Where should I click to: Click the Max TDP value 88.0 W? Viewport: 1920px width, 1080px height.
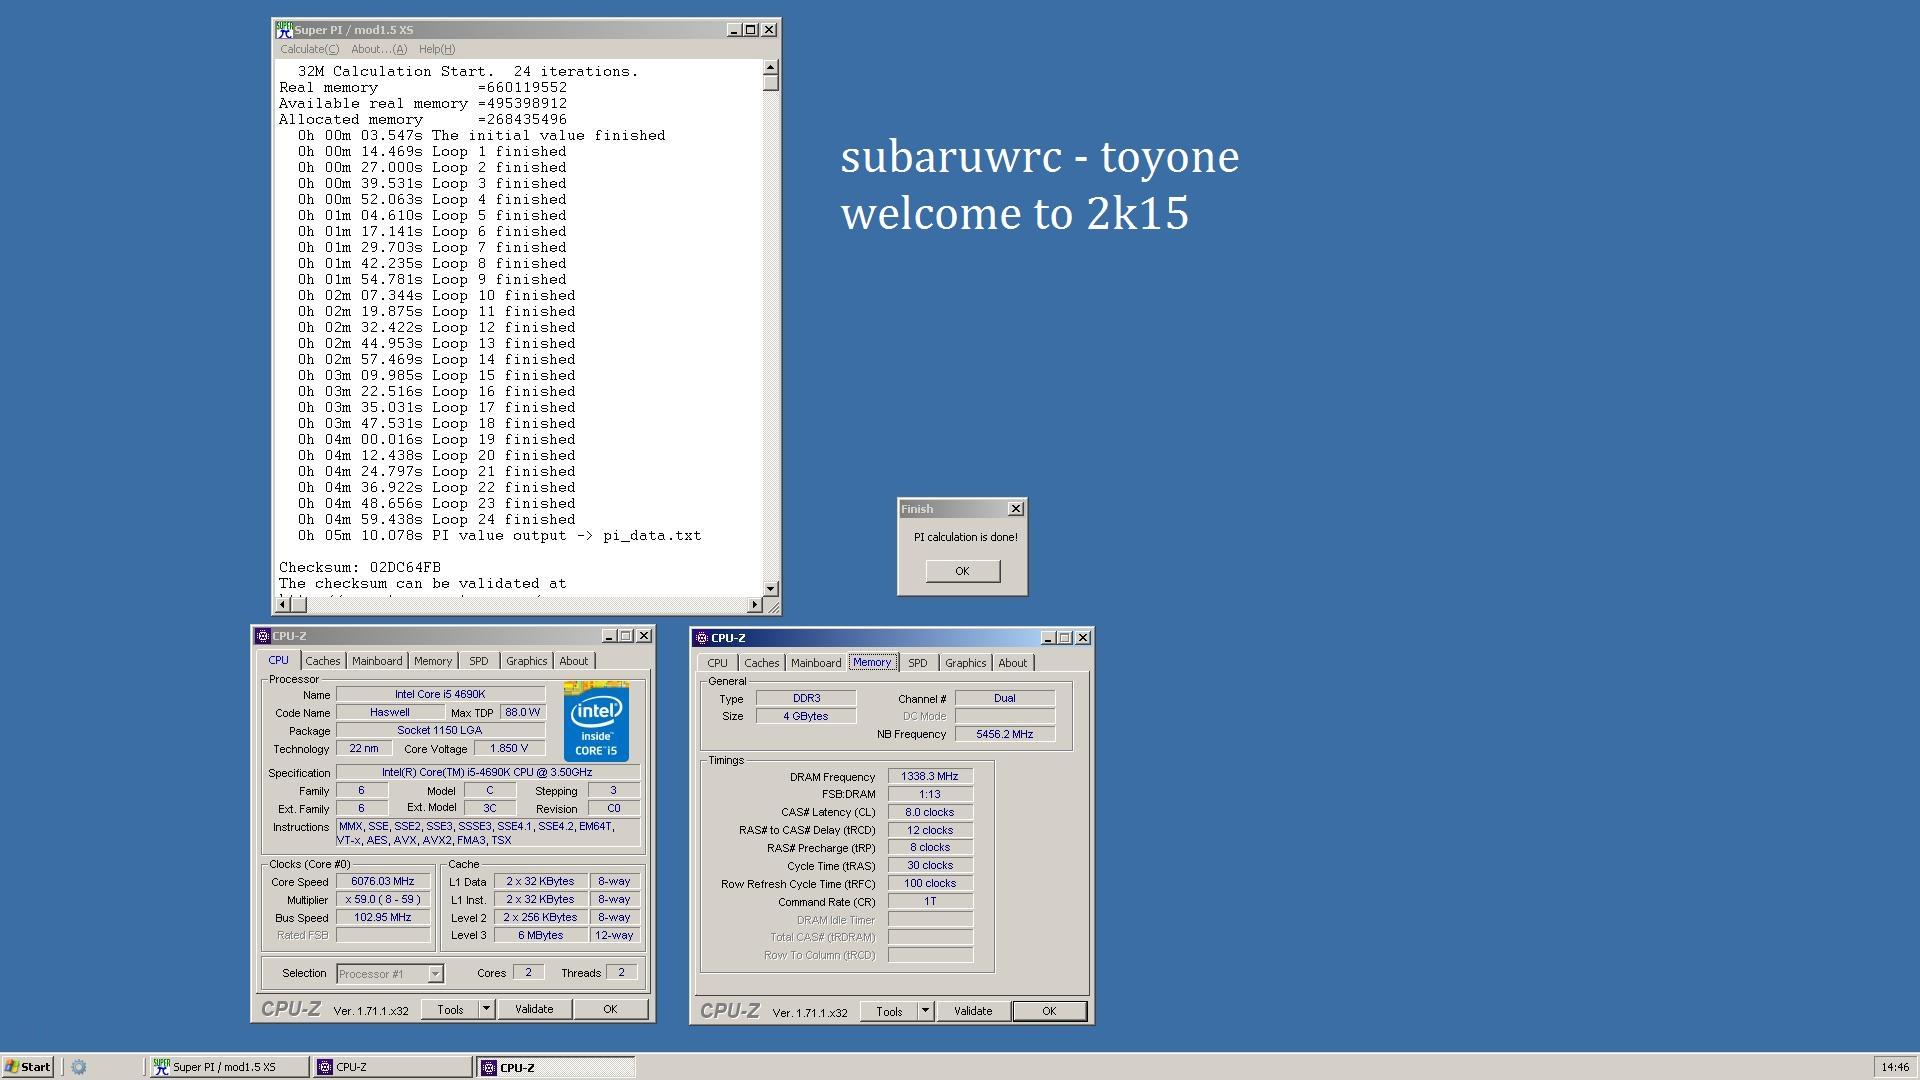(522, 713)
